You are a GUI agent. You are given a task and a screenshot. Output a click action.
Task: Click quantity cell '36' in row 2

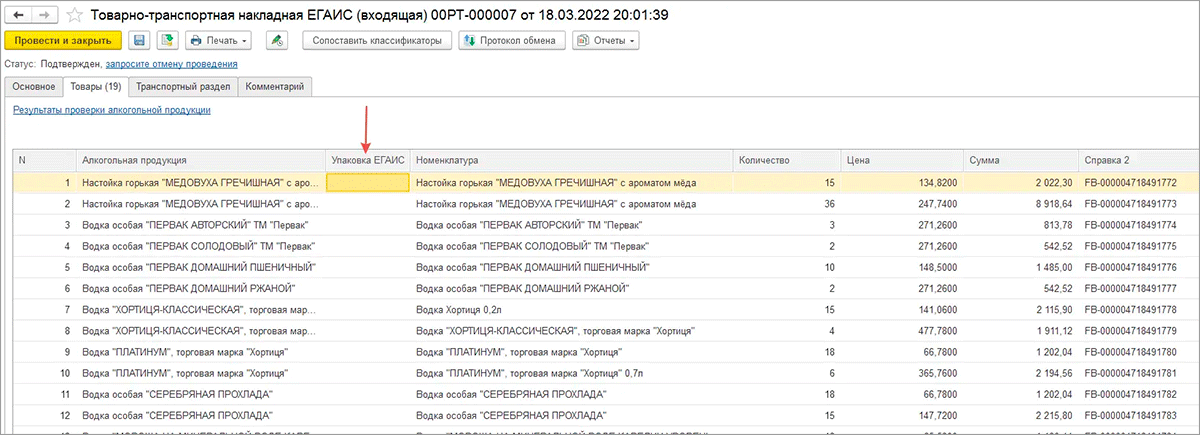(x=786, y=203)
